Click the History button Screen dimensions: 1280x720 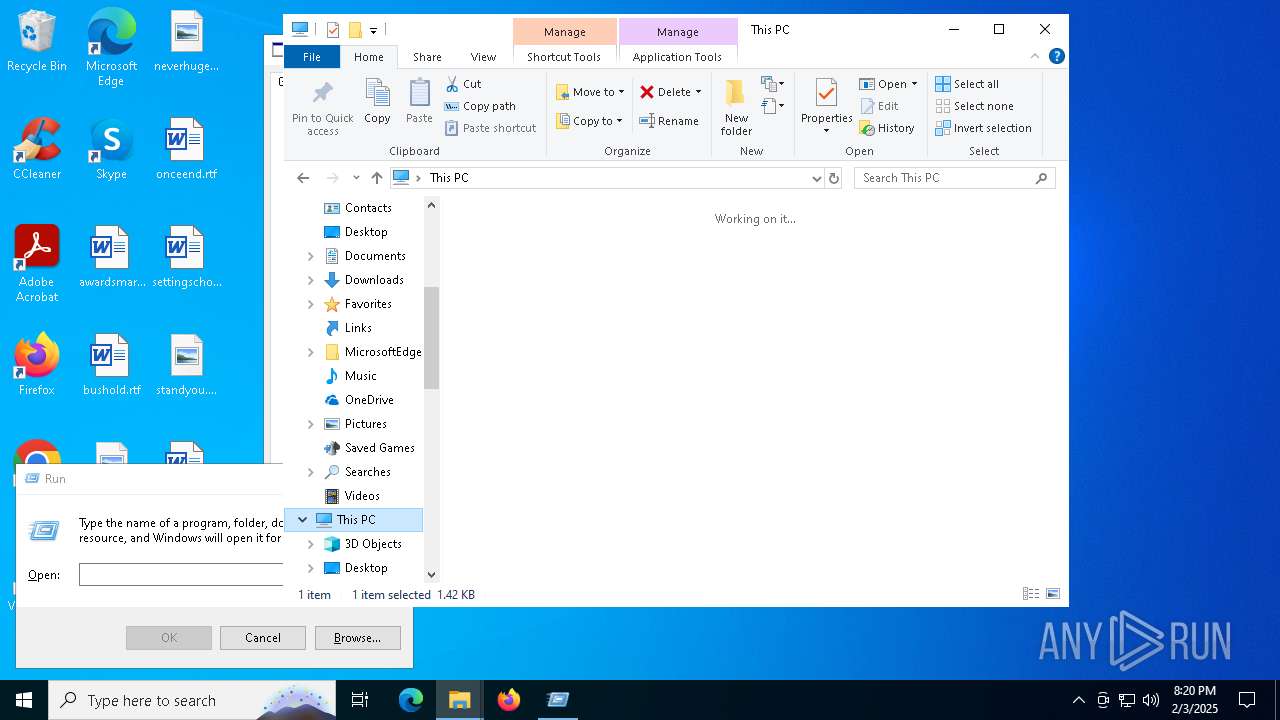coord(887,128)
